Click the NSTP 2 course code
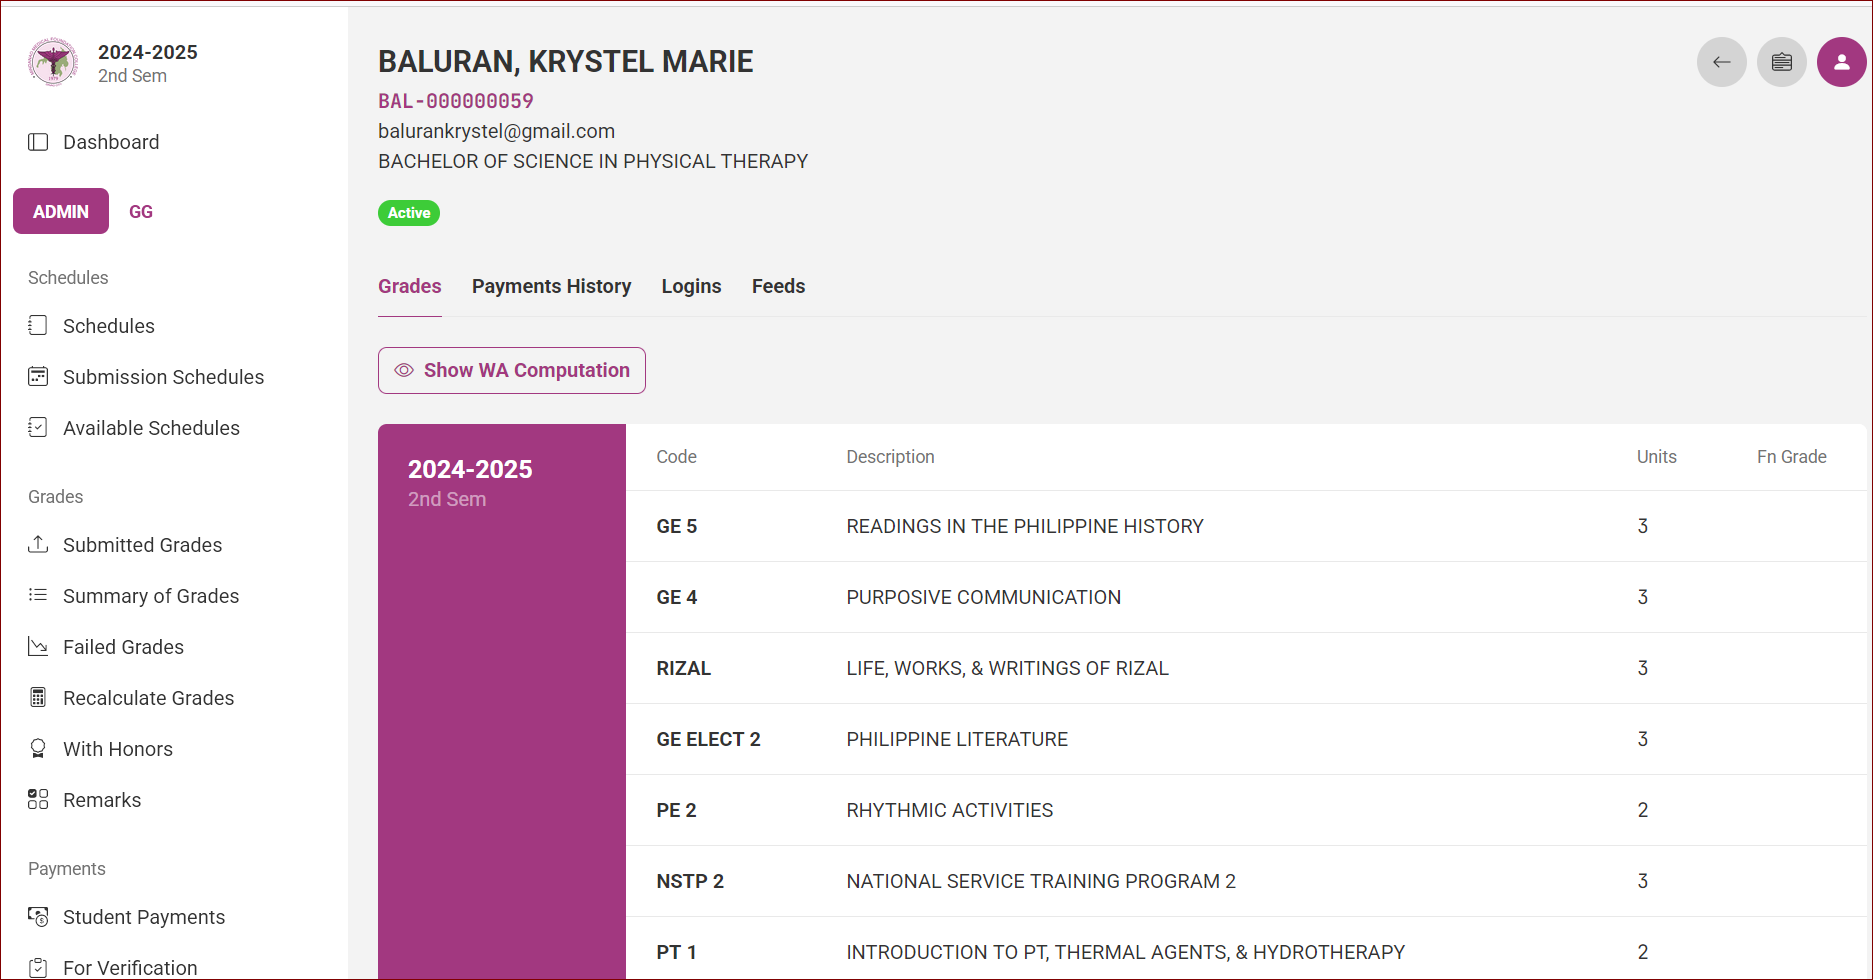This screenshot has height=980, width=1873. point(690,881)
